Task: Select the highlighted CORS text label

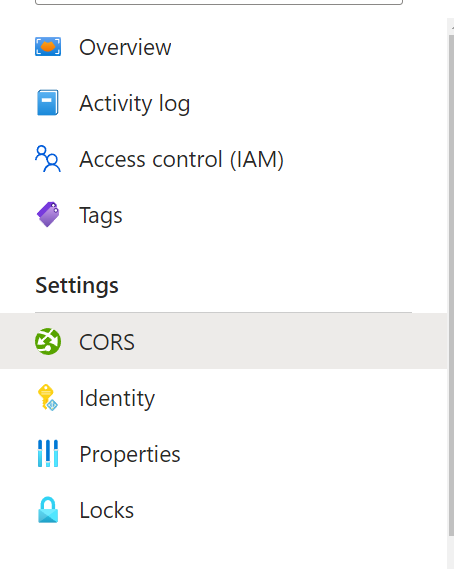Action: point(107,342)
